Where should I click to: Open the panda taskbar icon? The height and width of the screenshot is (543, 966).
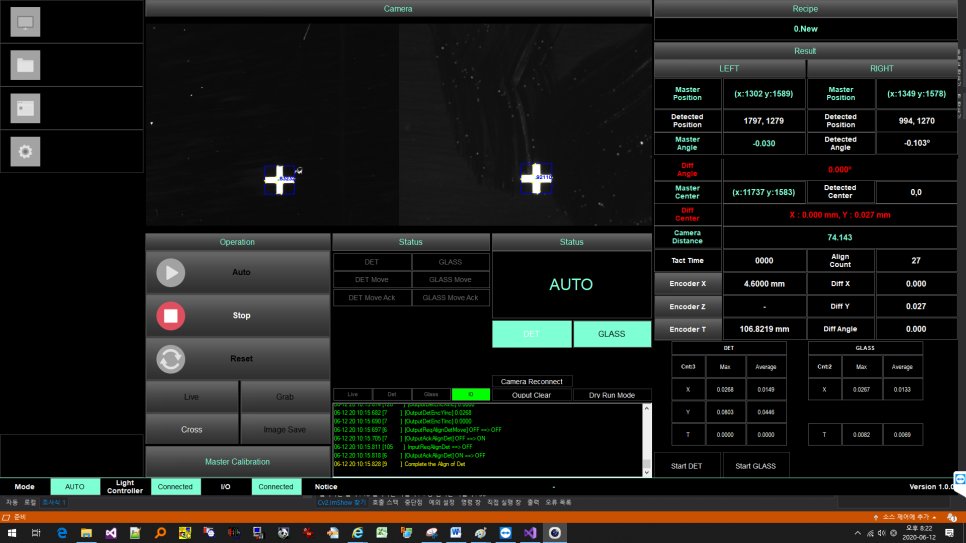pos(283,533)
